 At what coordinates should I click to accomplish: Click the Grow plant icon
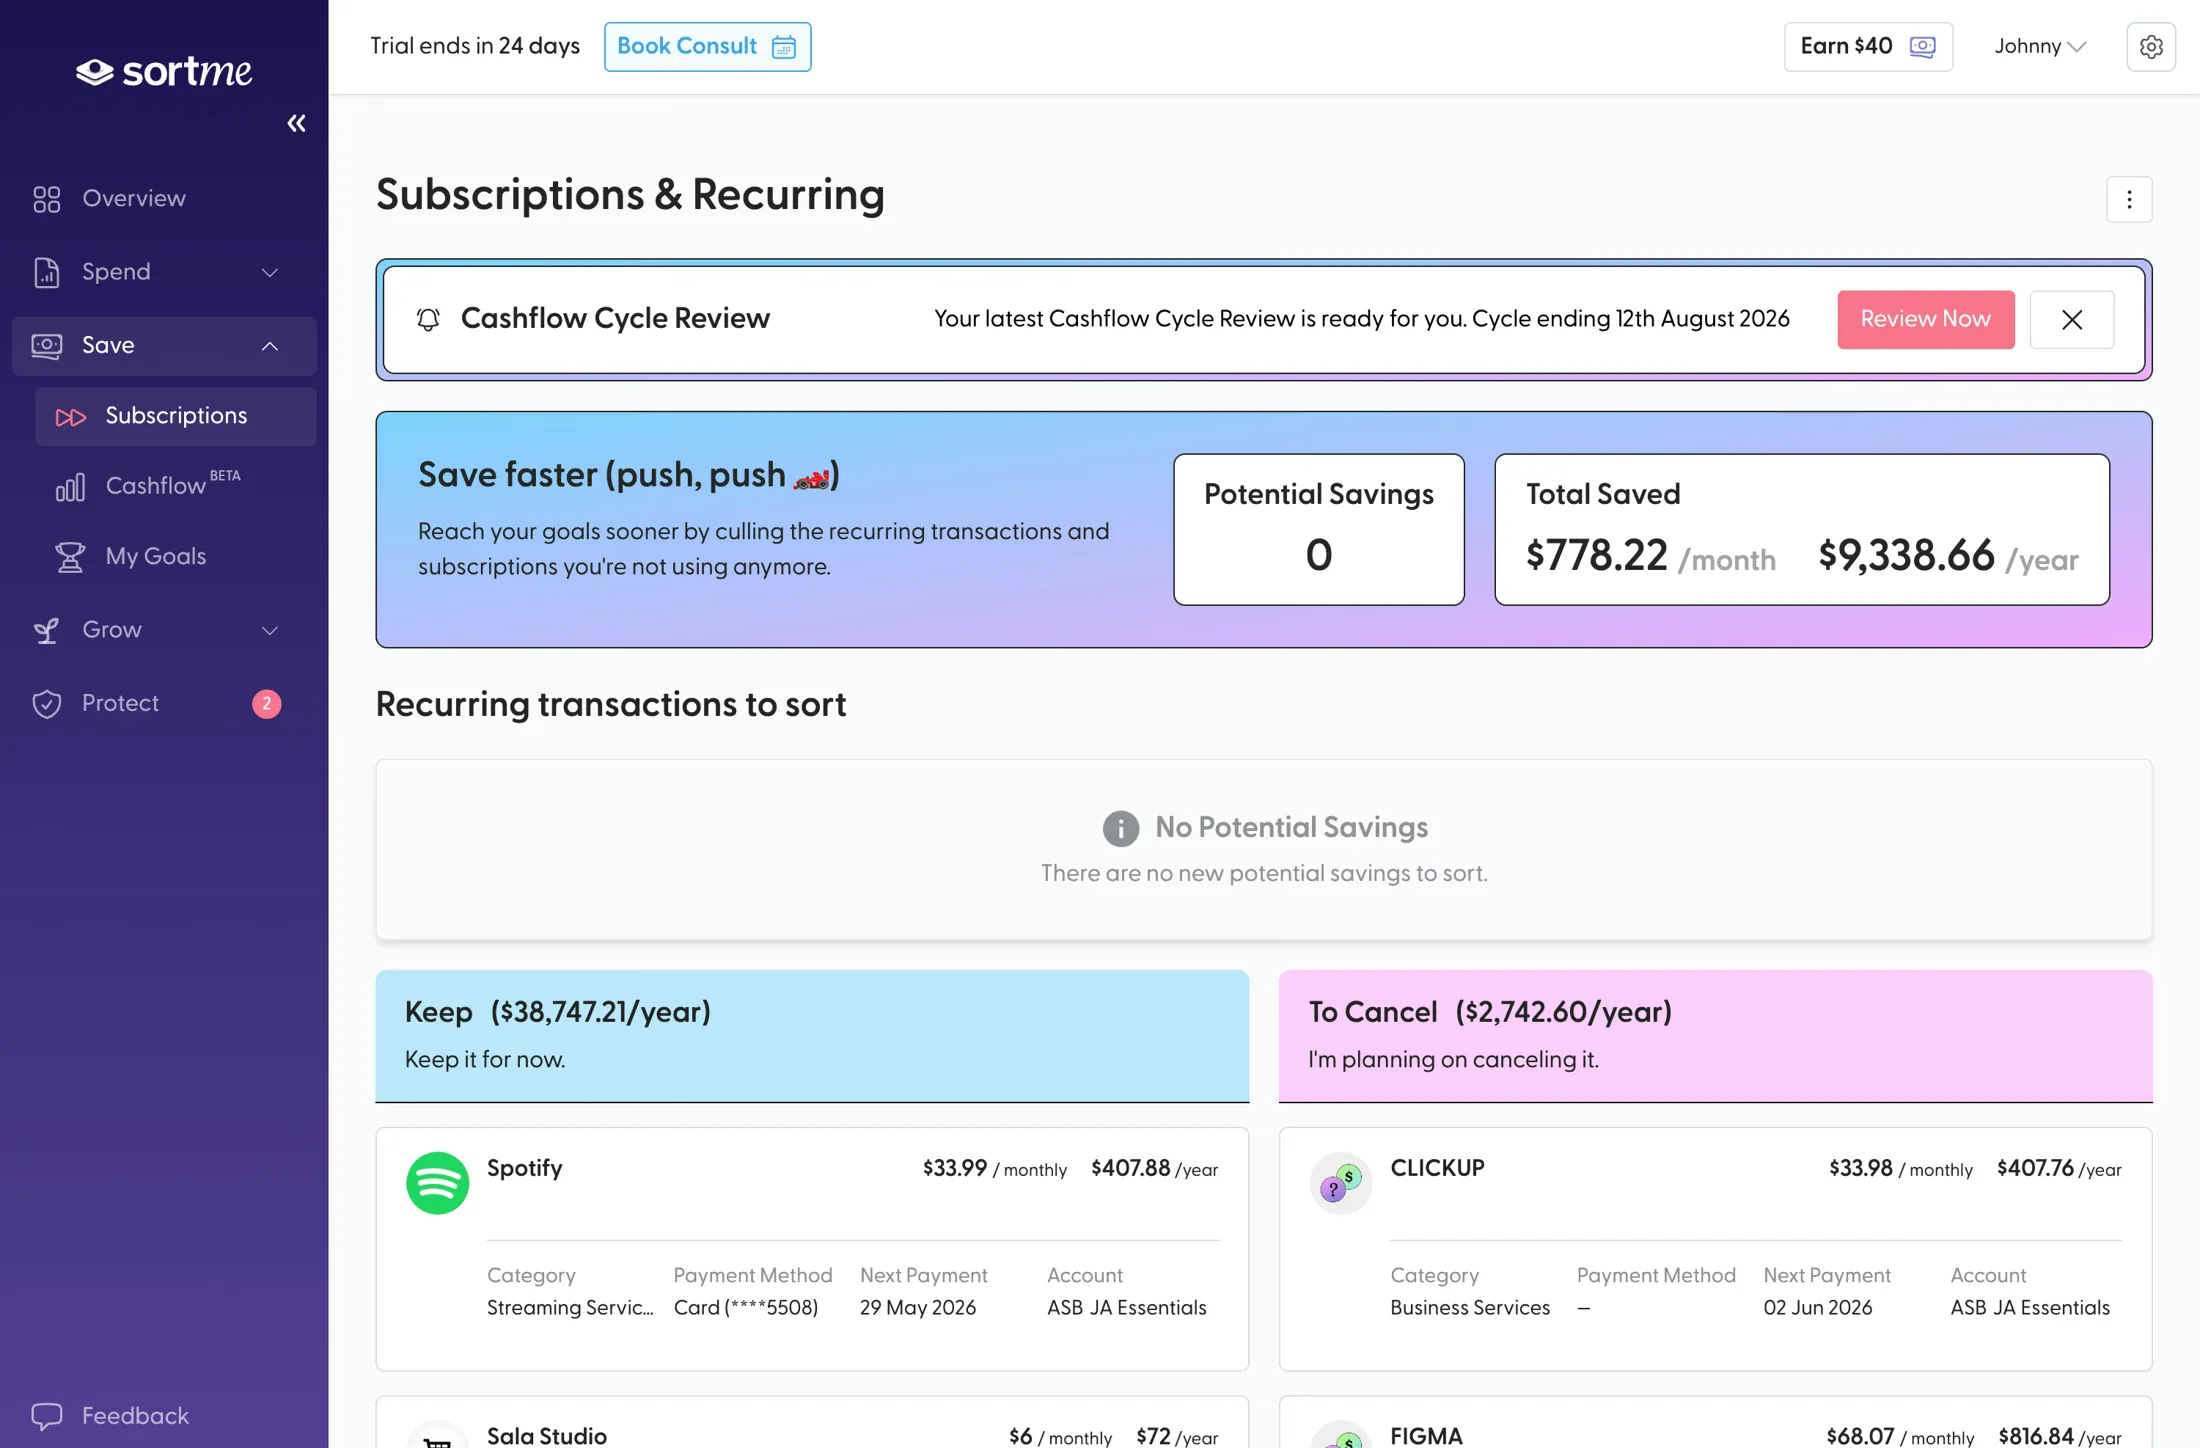[x=46, y=630]
